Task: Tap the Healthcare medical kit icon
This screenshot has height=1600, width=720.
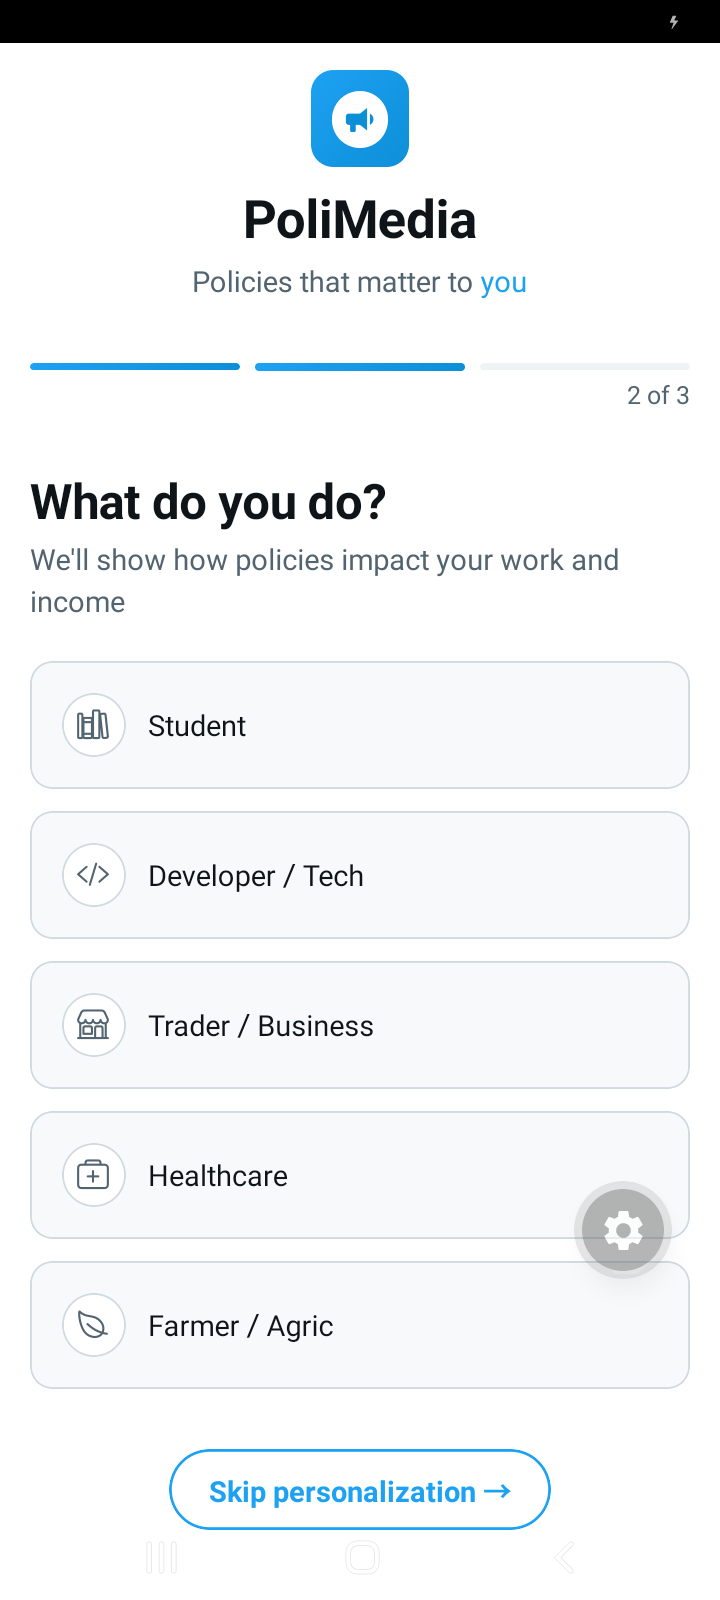Action: (x=94, y=1175)
